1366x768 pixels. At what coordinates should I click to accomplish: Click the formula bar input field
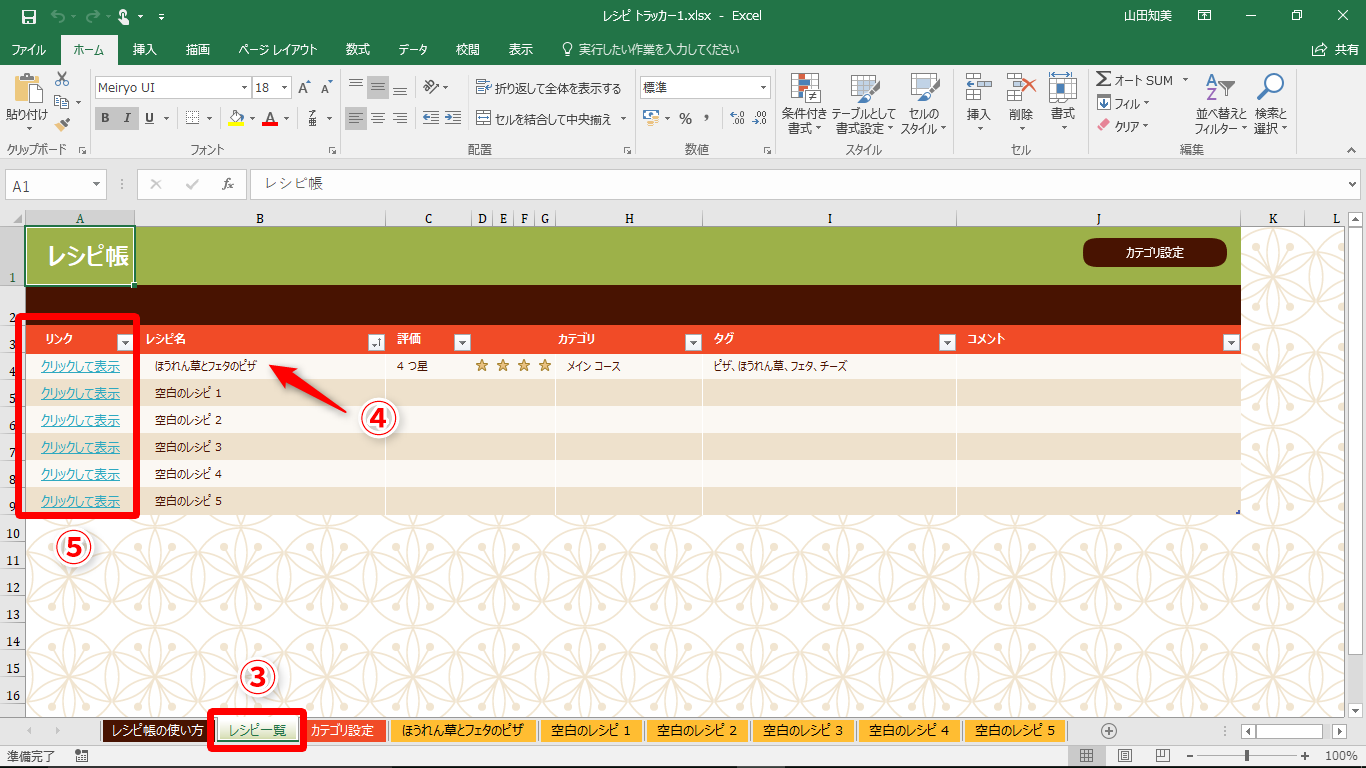click(797, 185)
